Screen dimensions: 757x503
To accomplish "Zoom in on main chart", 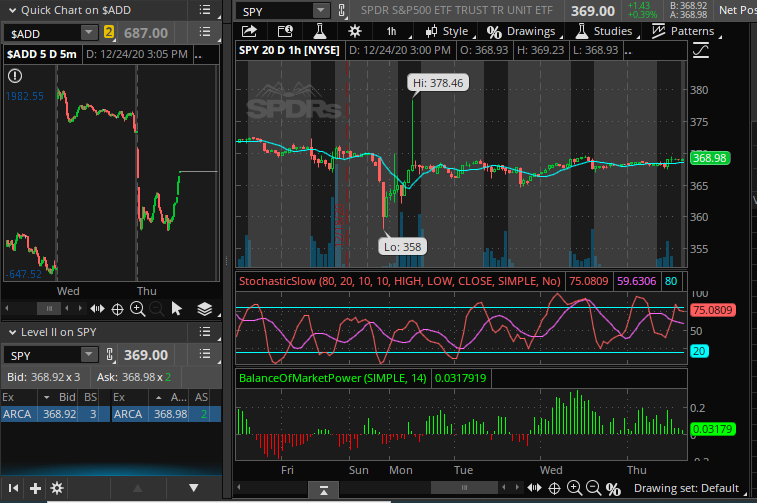I will click(574, 488).
